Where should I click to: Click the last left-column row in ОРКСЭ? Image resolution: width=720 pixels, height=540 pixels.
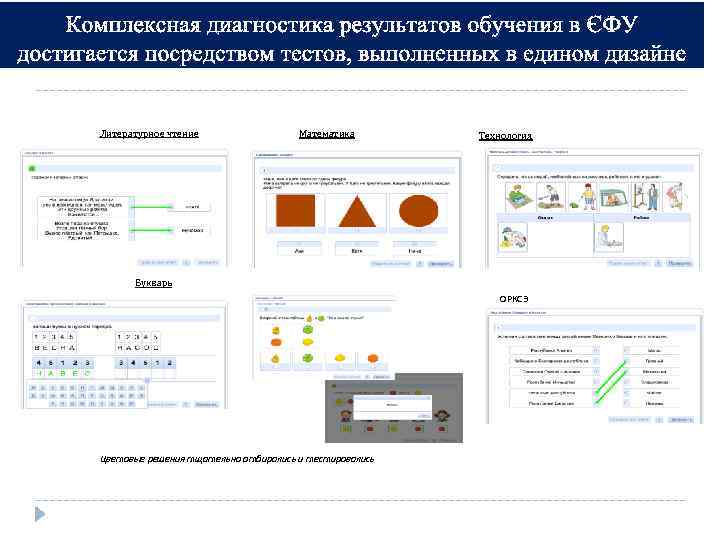555,404
